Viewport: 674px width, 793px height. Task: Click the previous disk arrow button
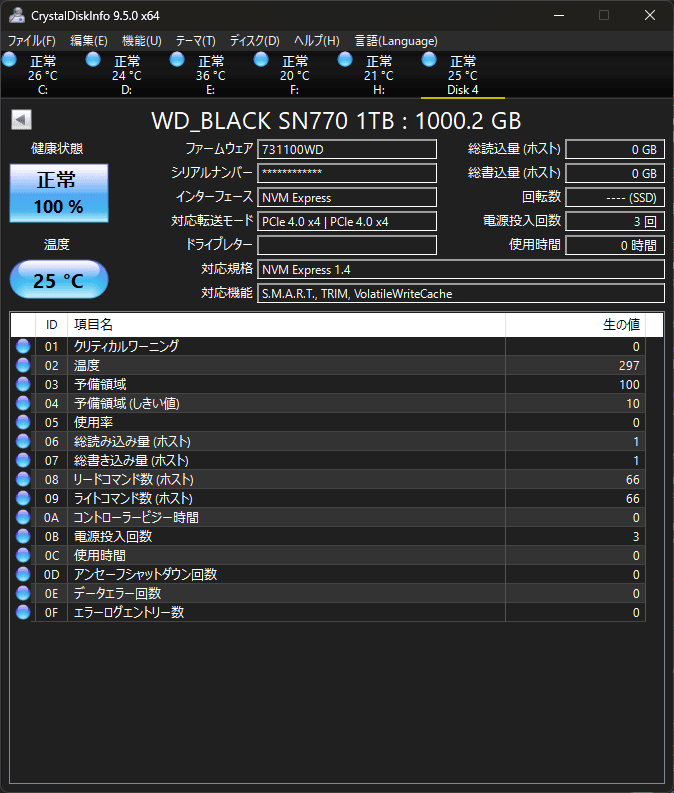point(21,120)
